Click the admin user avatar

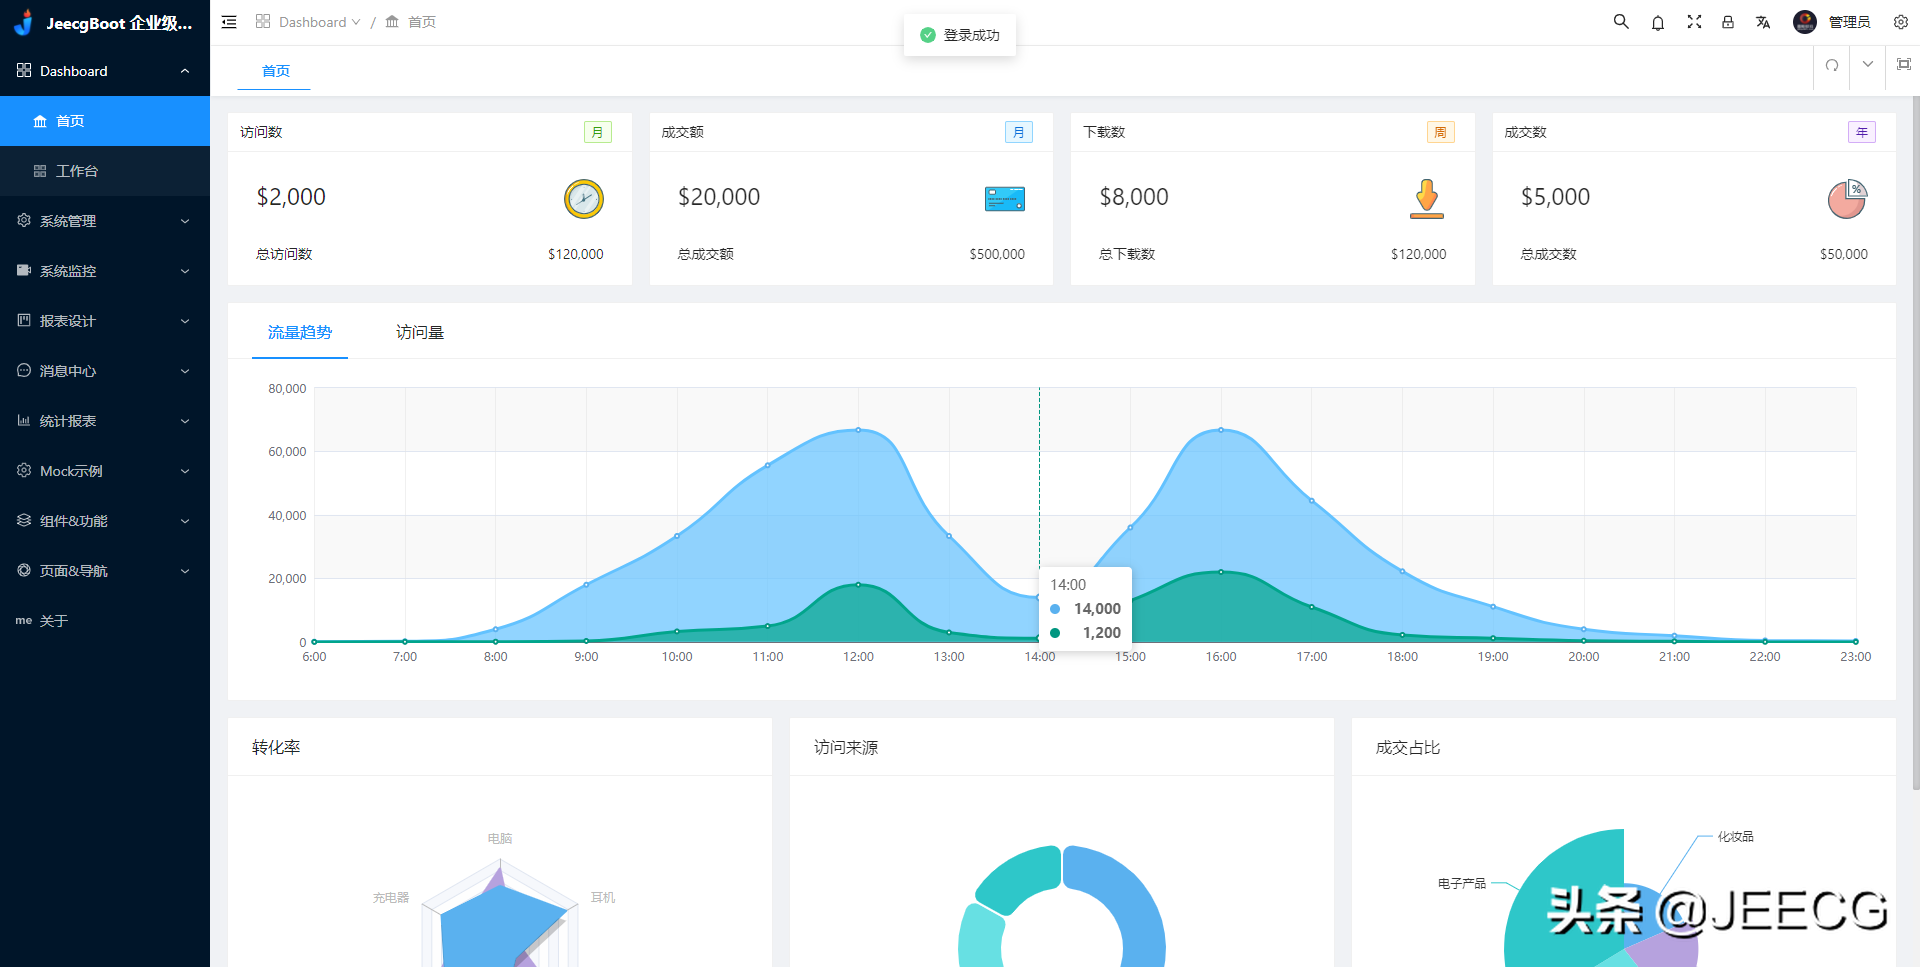point(1805,22)
